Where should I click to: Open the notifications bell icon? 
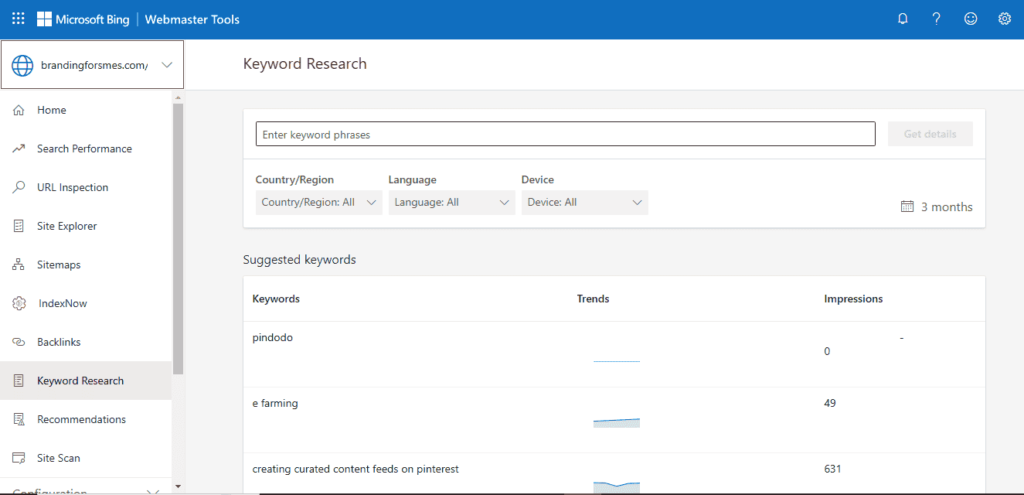click(903, 19)
